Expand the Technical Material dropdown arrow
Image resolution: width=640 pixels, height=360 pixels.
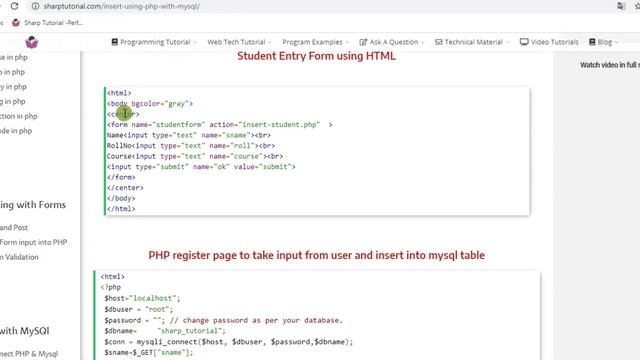(507, 42)
